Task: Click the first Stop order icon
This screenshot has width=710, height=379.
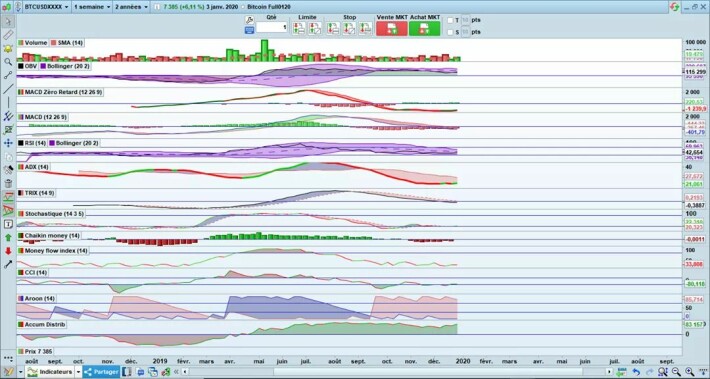Action: [x=333, y=28]
